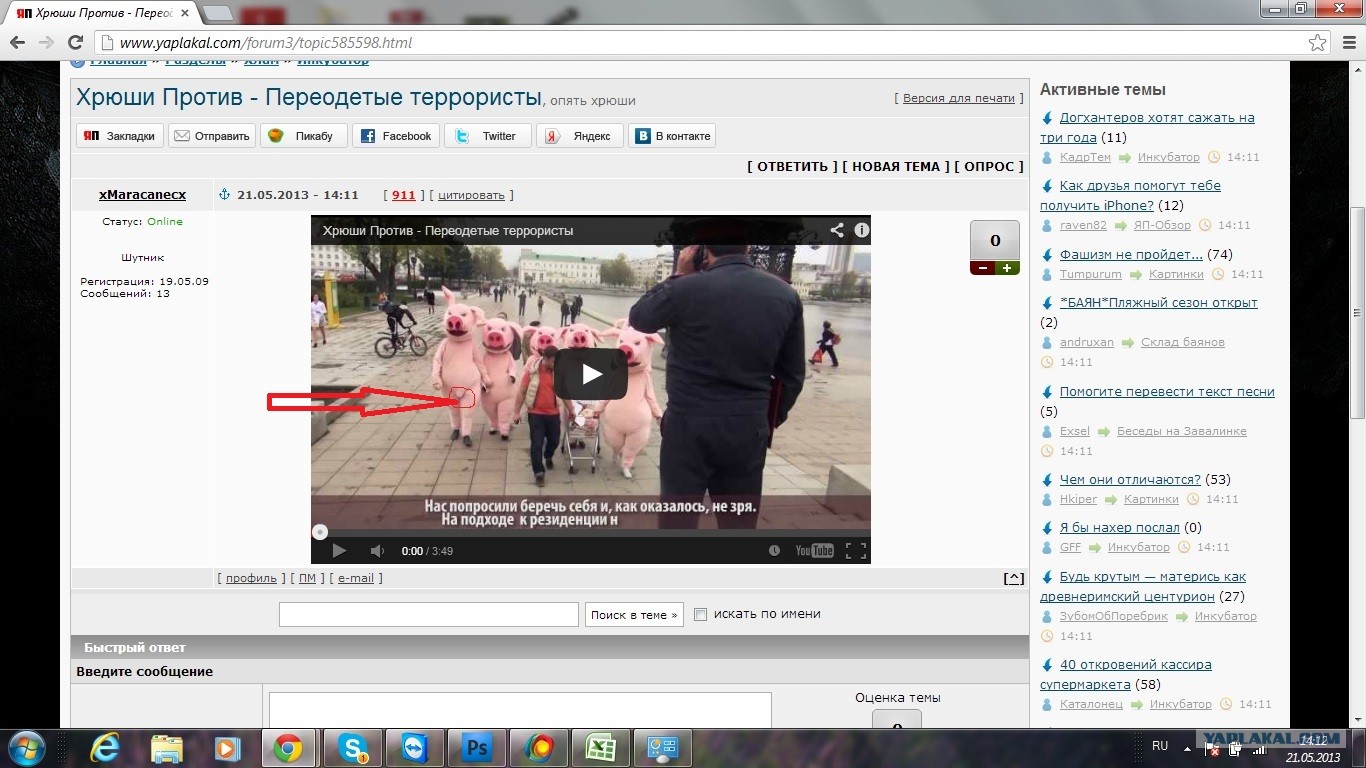This screenshot has width=1366, height=768.
Task: Click the e-mail link below the post
Action: click(356, 578)
